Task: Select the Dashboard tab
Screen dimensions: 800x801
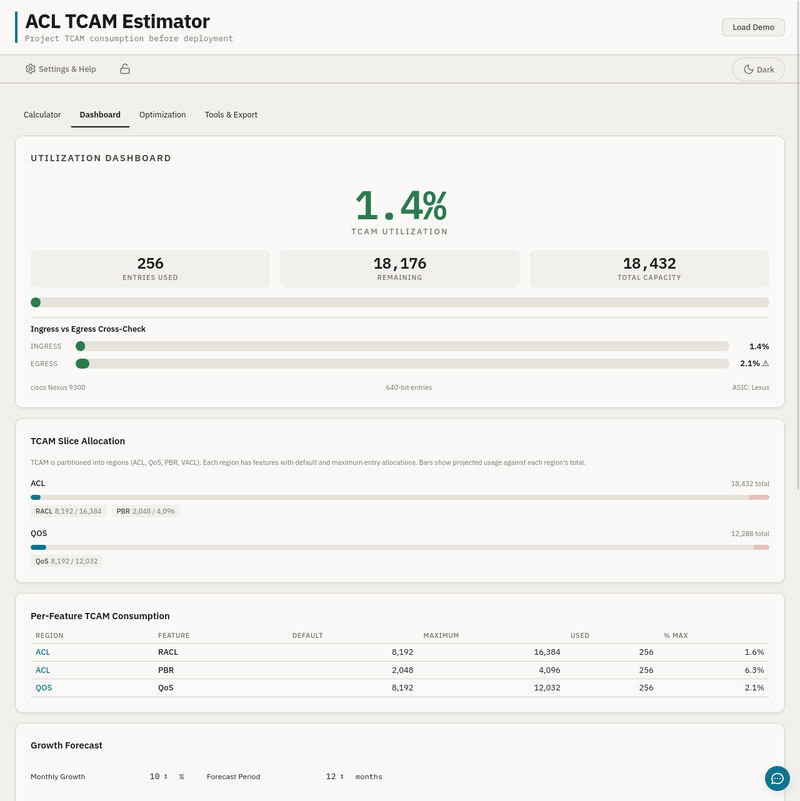Action: tap(100, 115)
